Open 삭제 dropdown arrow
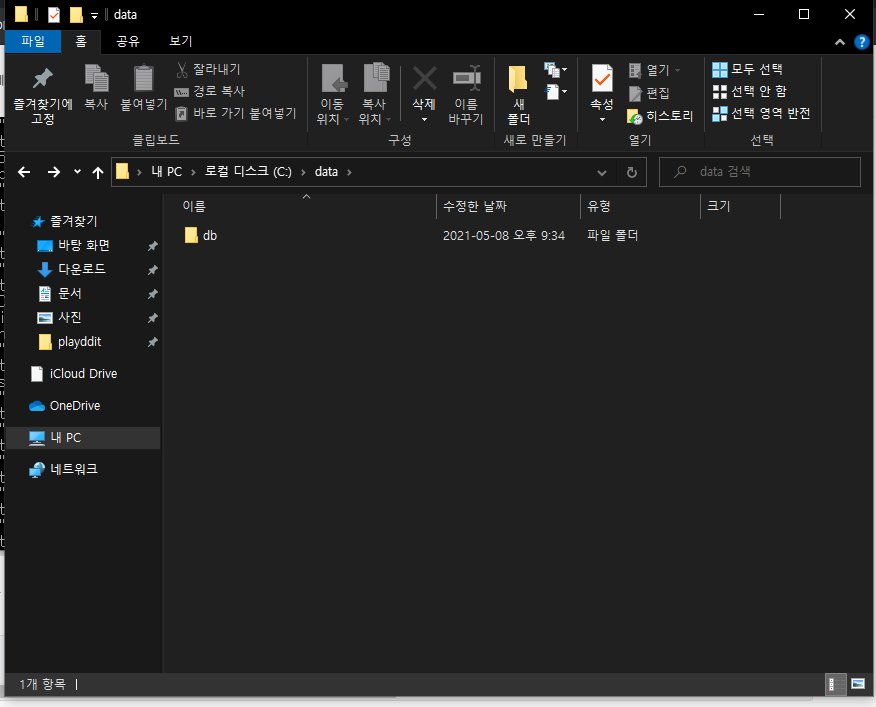The image size is (876, 707). (425, 119)
